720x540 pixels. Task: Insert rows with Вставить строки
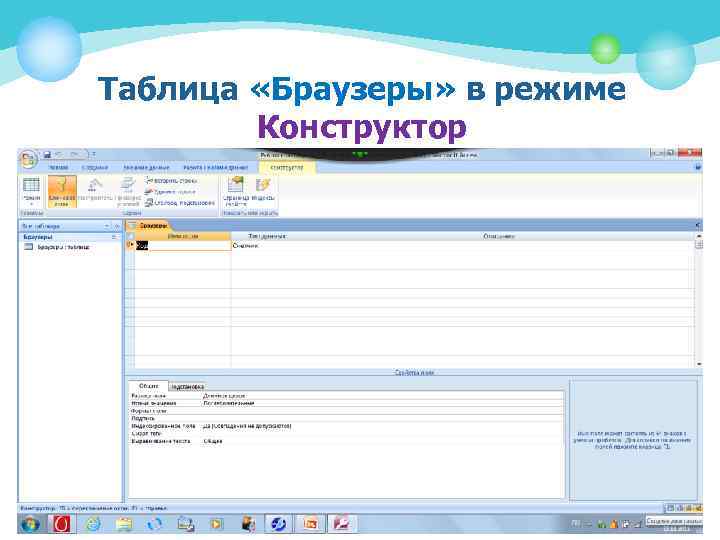click(171, 181)
